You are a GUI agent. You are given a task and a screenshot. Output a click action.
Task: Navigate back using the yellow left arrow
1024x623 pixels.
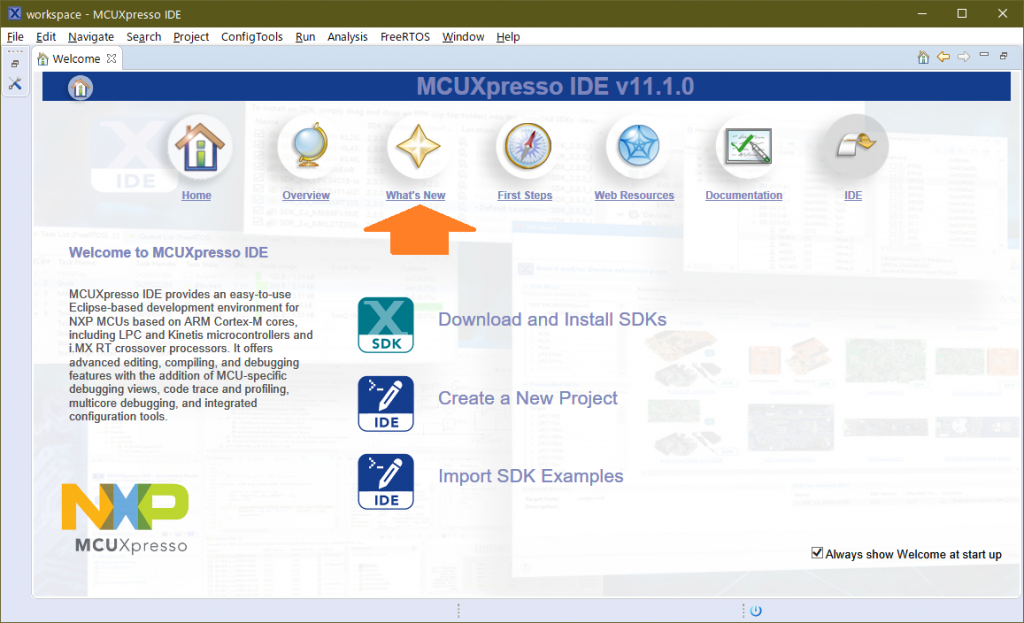coord(943,57)
